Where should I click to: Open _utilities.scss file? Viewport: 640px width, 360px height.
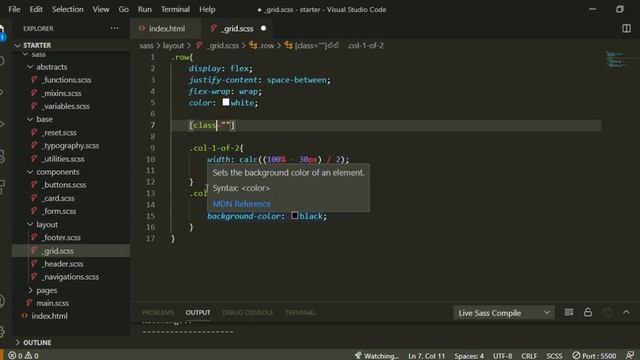tap(64, 159)
